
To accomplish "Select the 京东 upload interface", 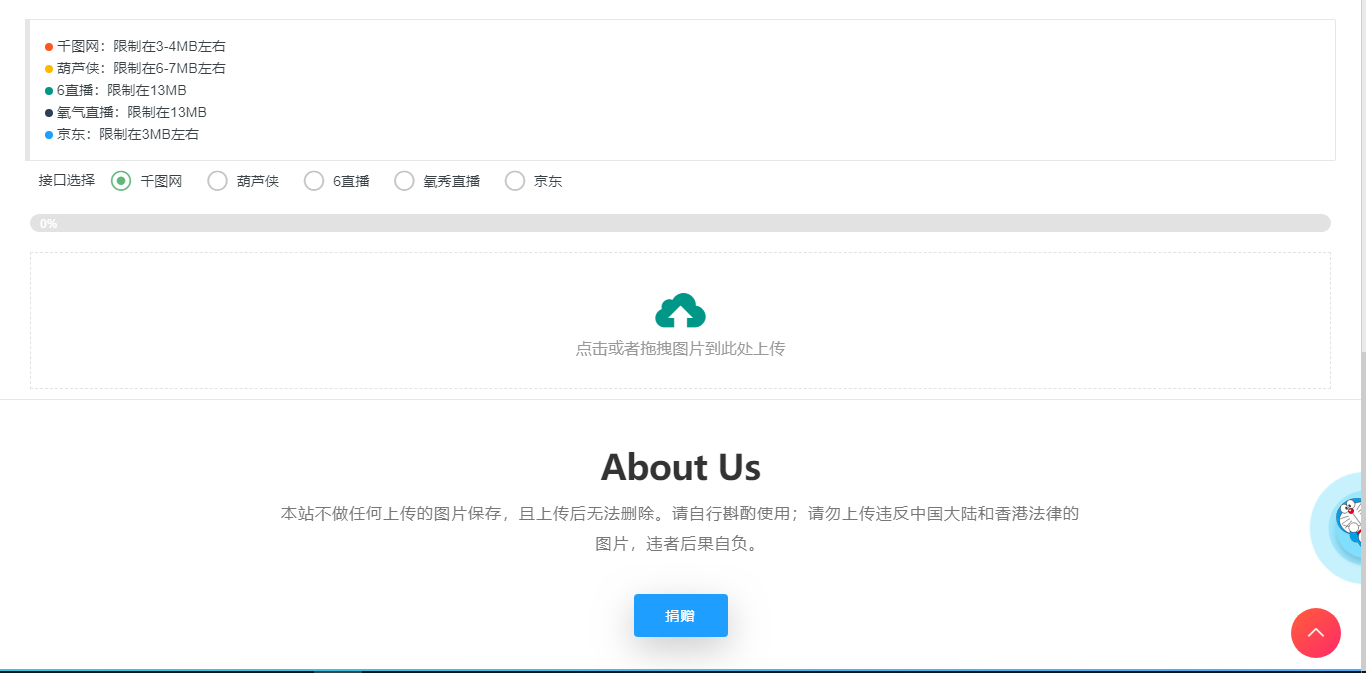I will tap(514, 180).
